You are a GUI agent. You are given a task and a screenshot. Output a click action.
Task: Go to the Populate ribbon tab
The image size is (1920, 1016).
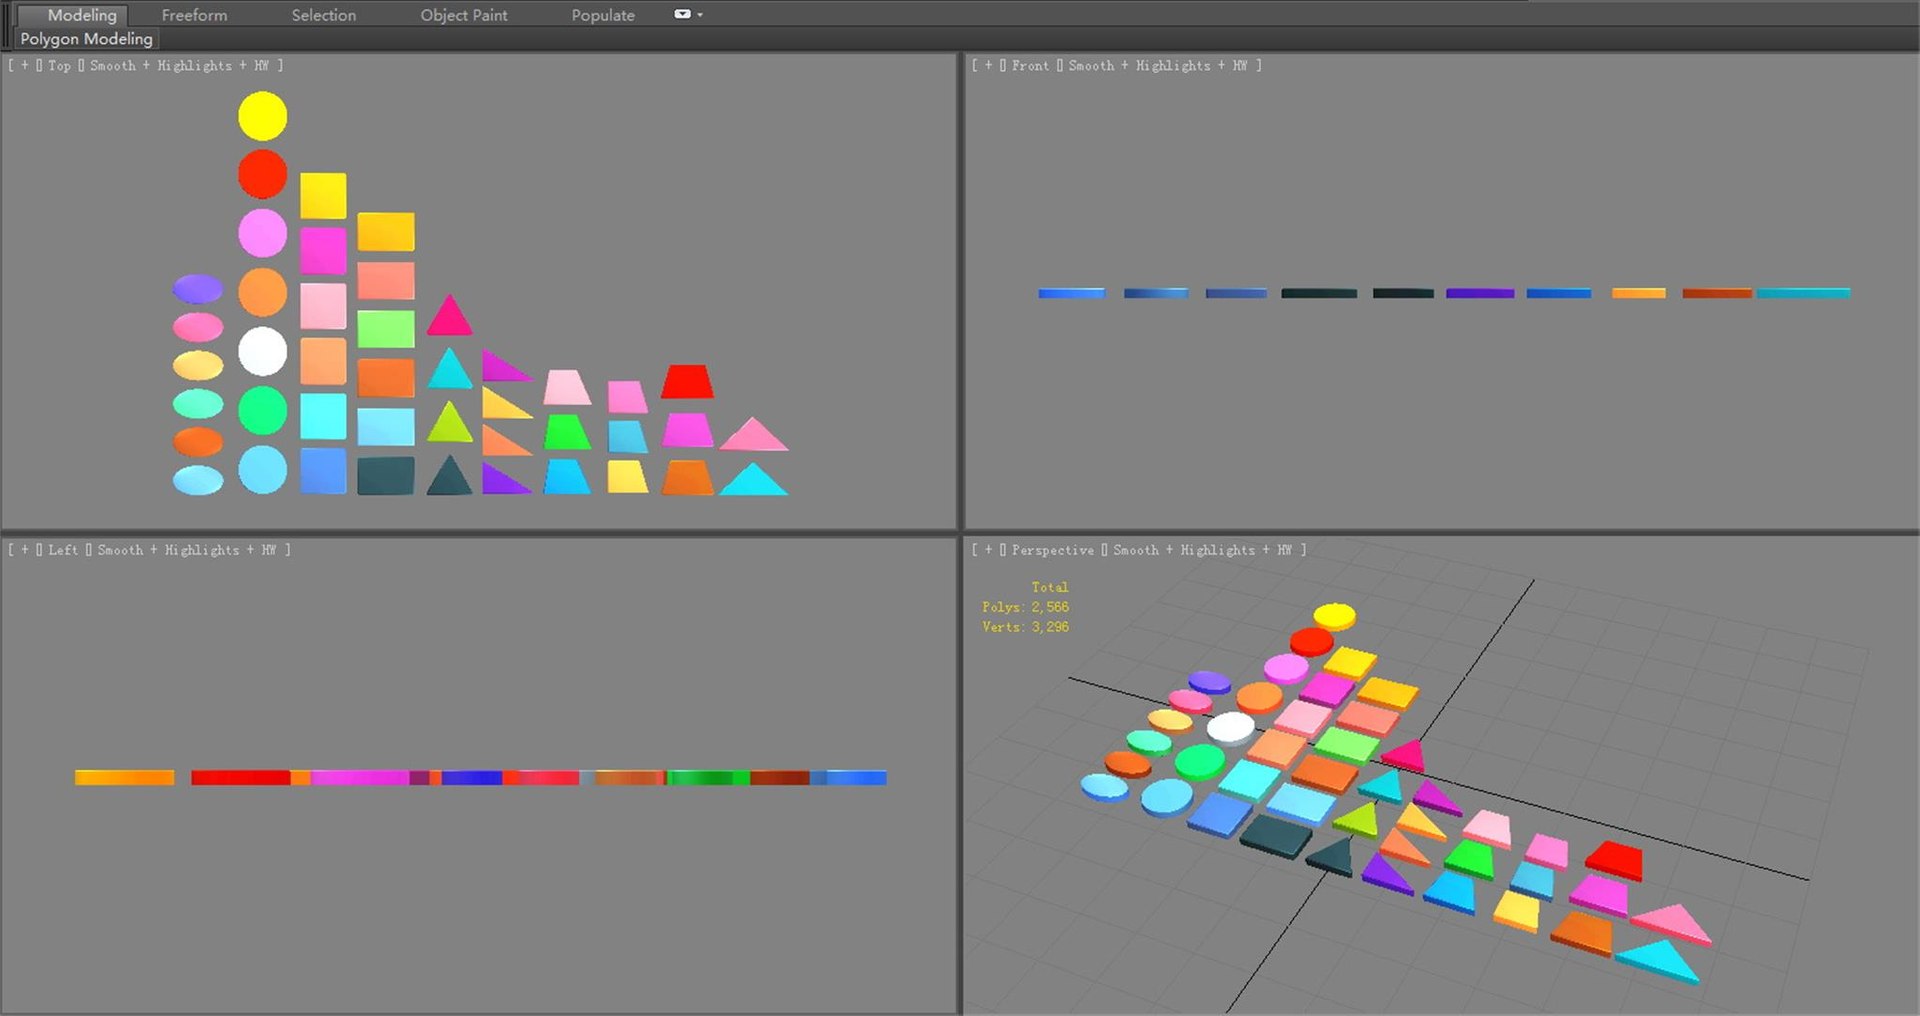(603, 15)
